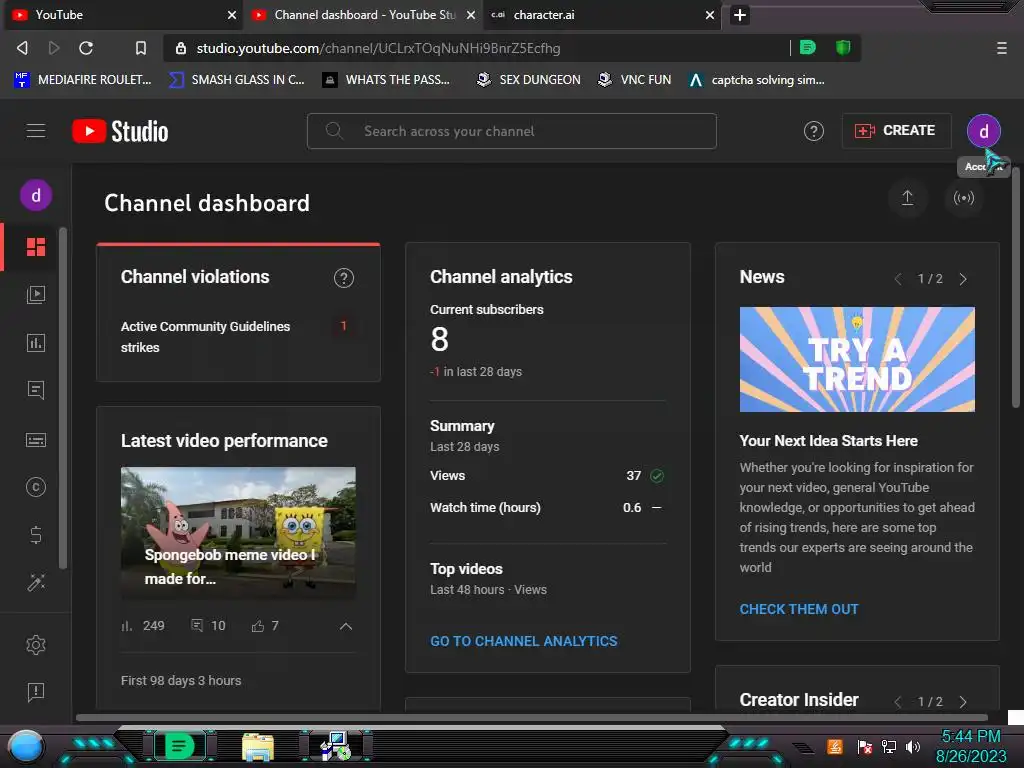Click GO TO CHANNEL ANALYTICS link
Image resolution: width=1024 pixels, height=768 pixels.
pos(523,641)
